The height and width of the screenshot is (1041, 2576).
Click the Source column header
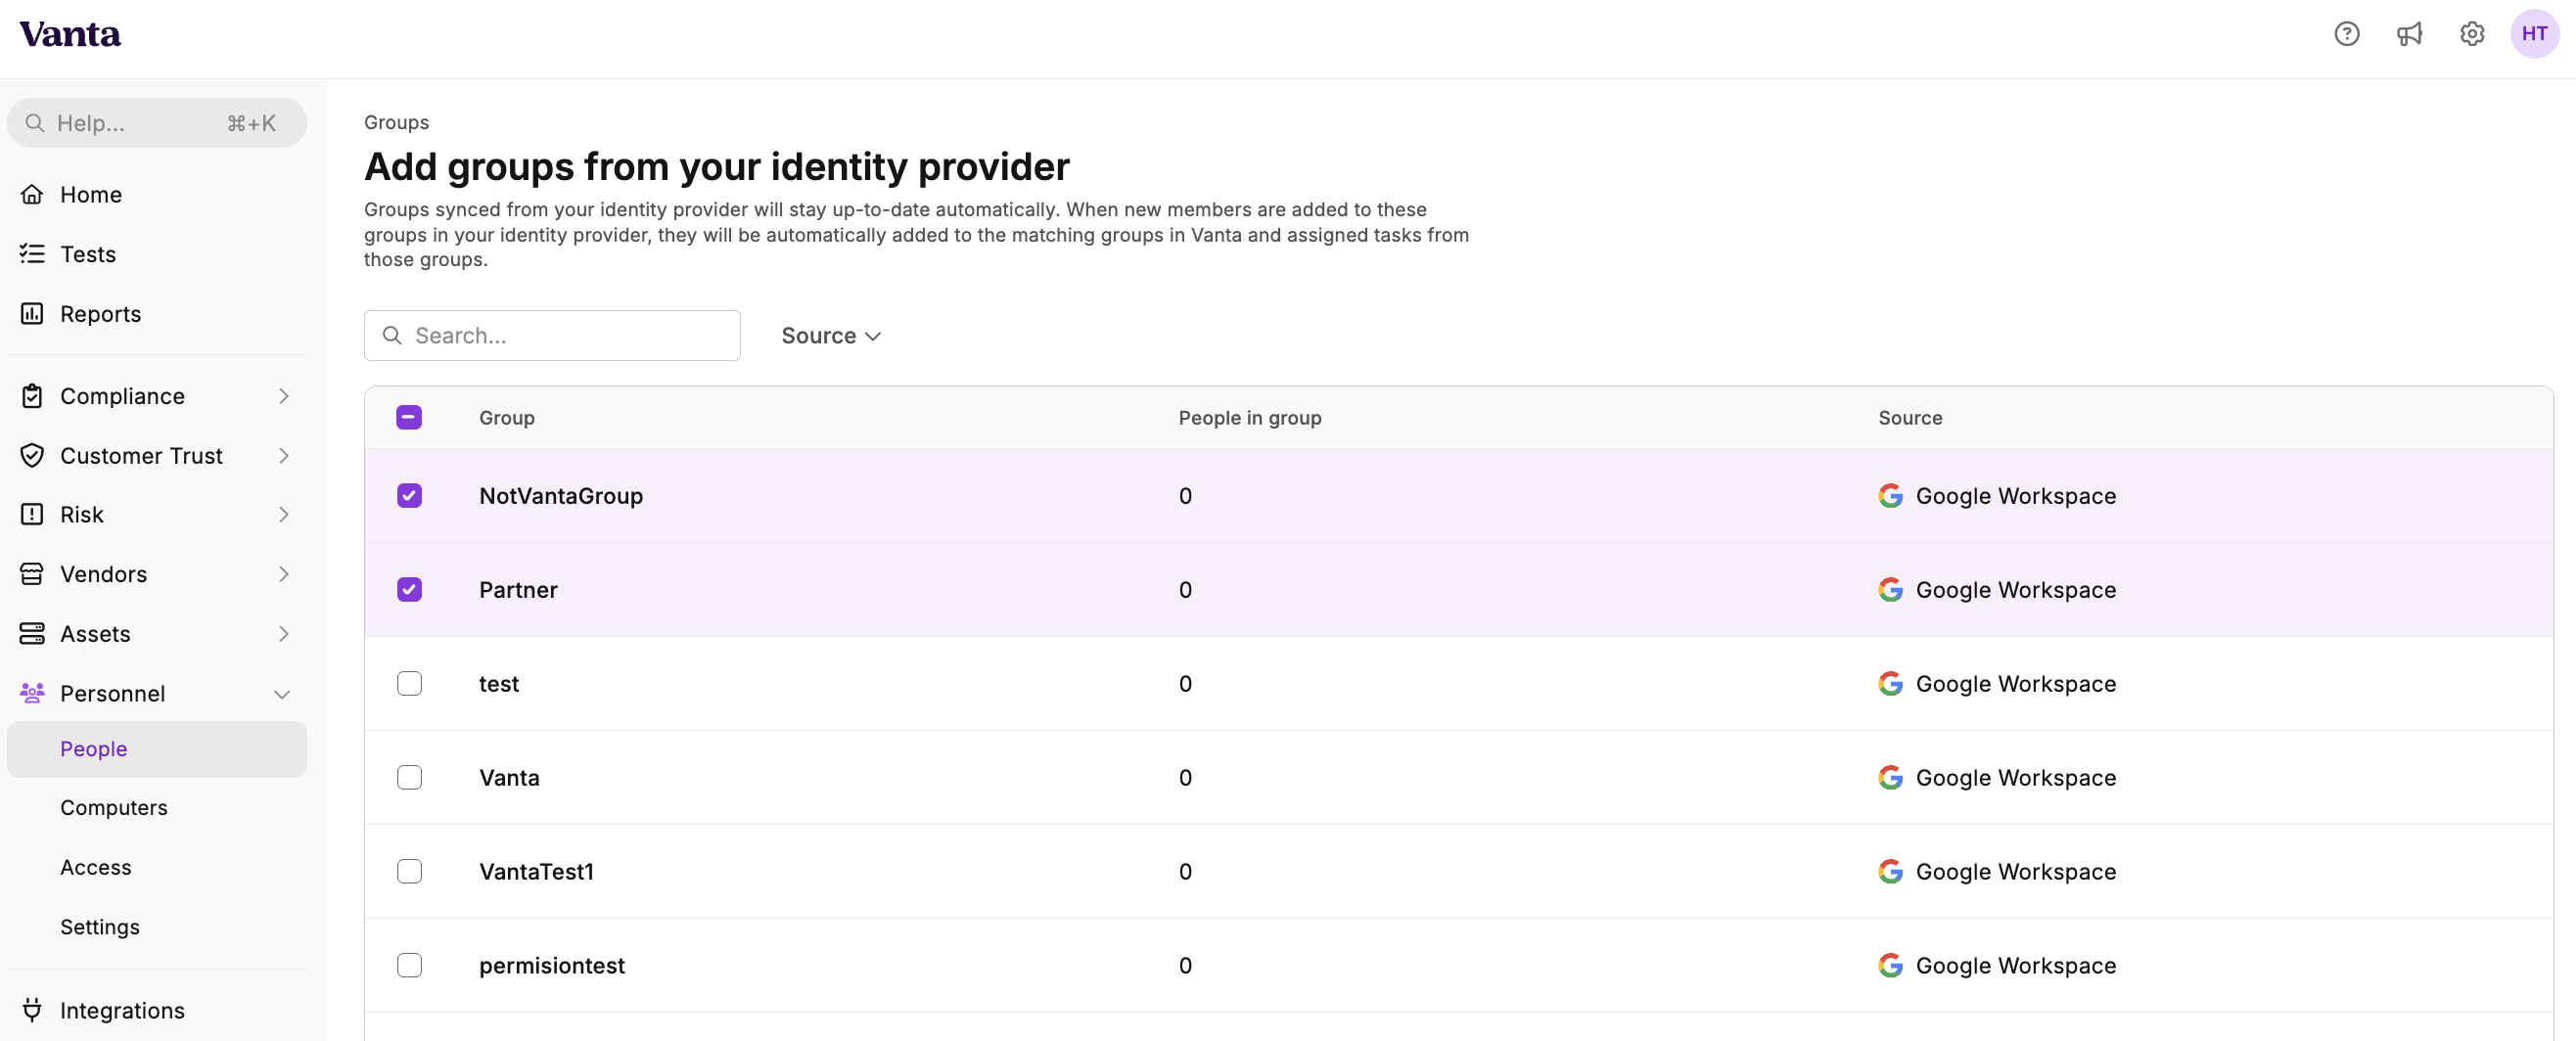1910,418
